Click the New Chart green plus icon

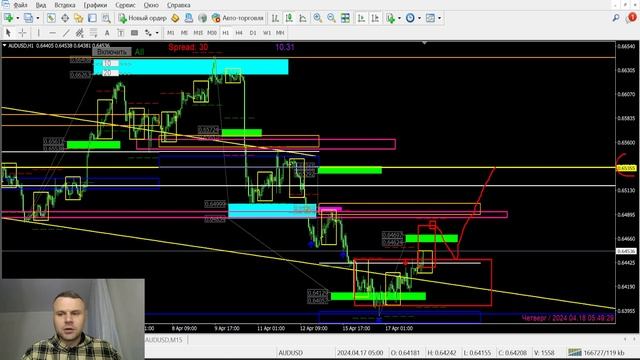pyautogui.click(x=8, y=18)
